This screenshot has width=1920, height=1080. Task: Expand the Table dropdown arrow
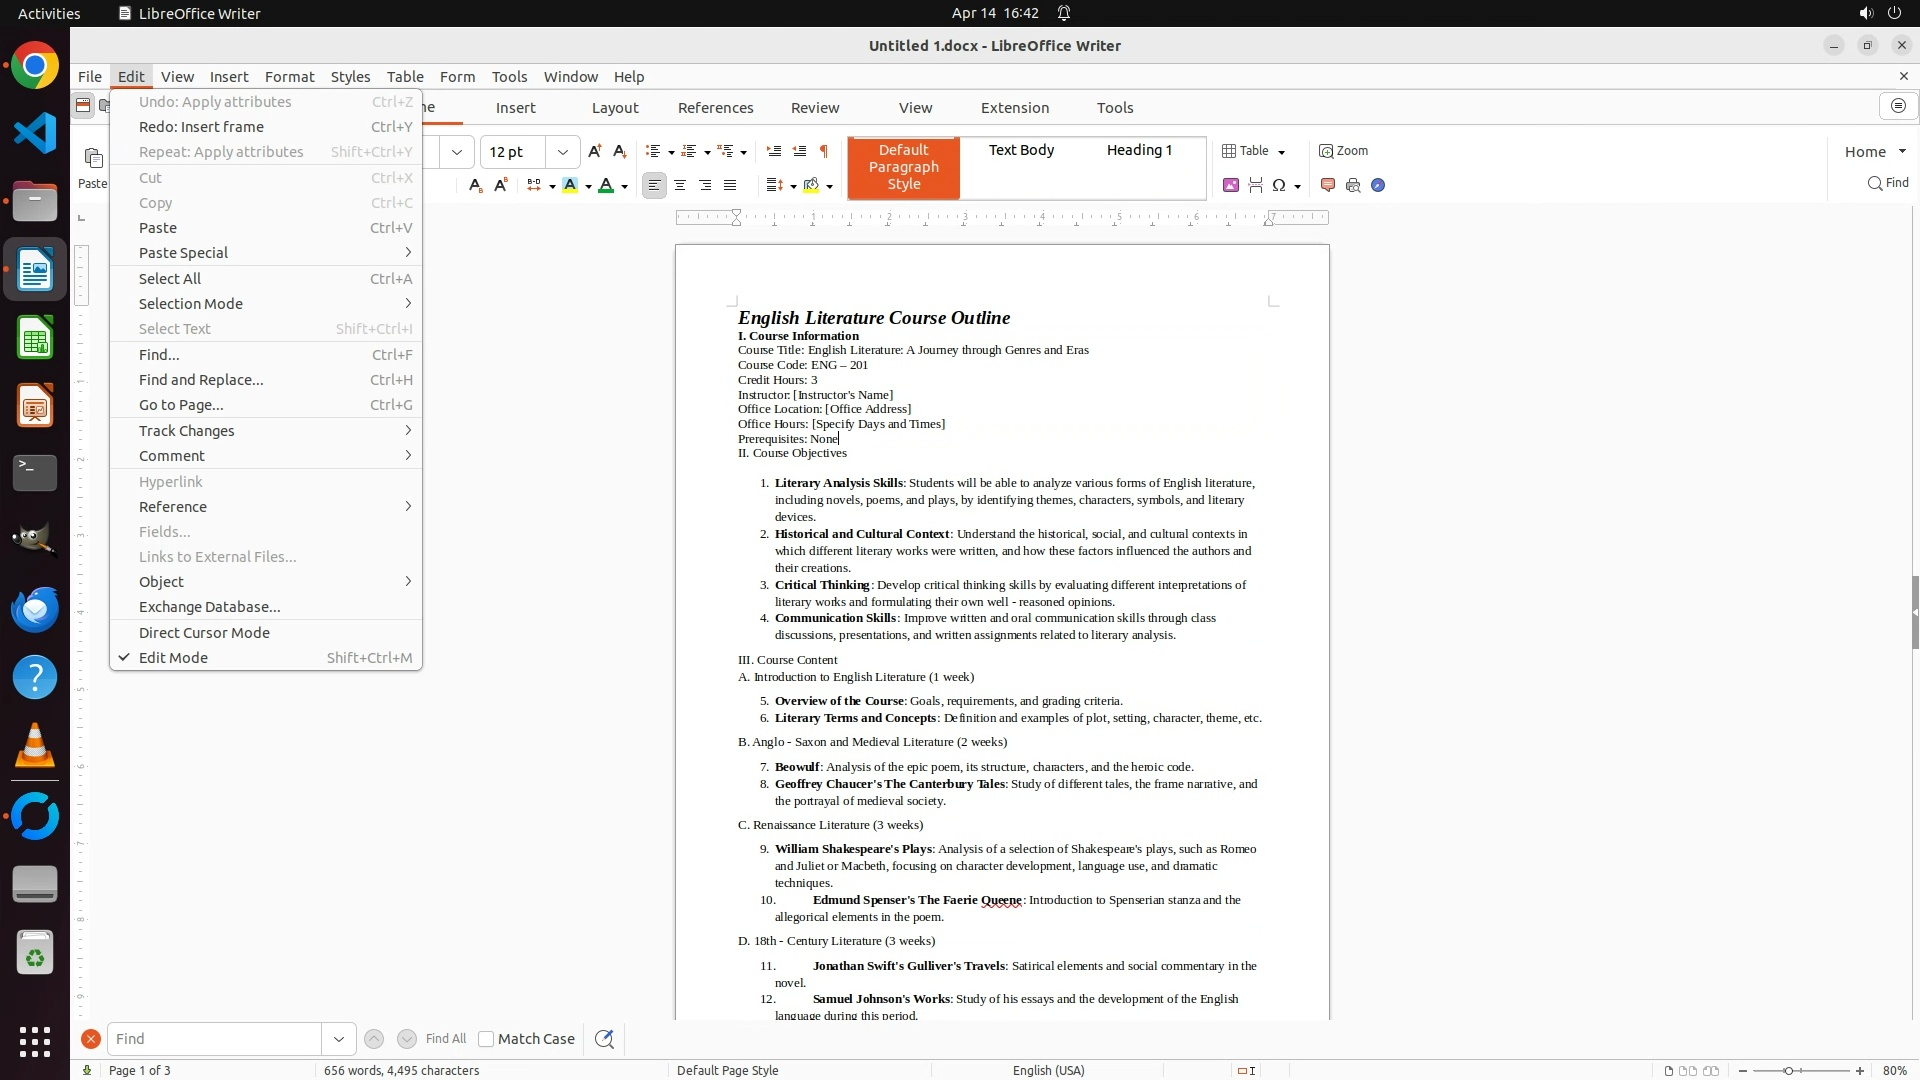coord(1282,152)
